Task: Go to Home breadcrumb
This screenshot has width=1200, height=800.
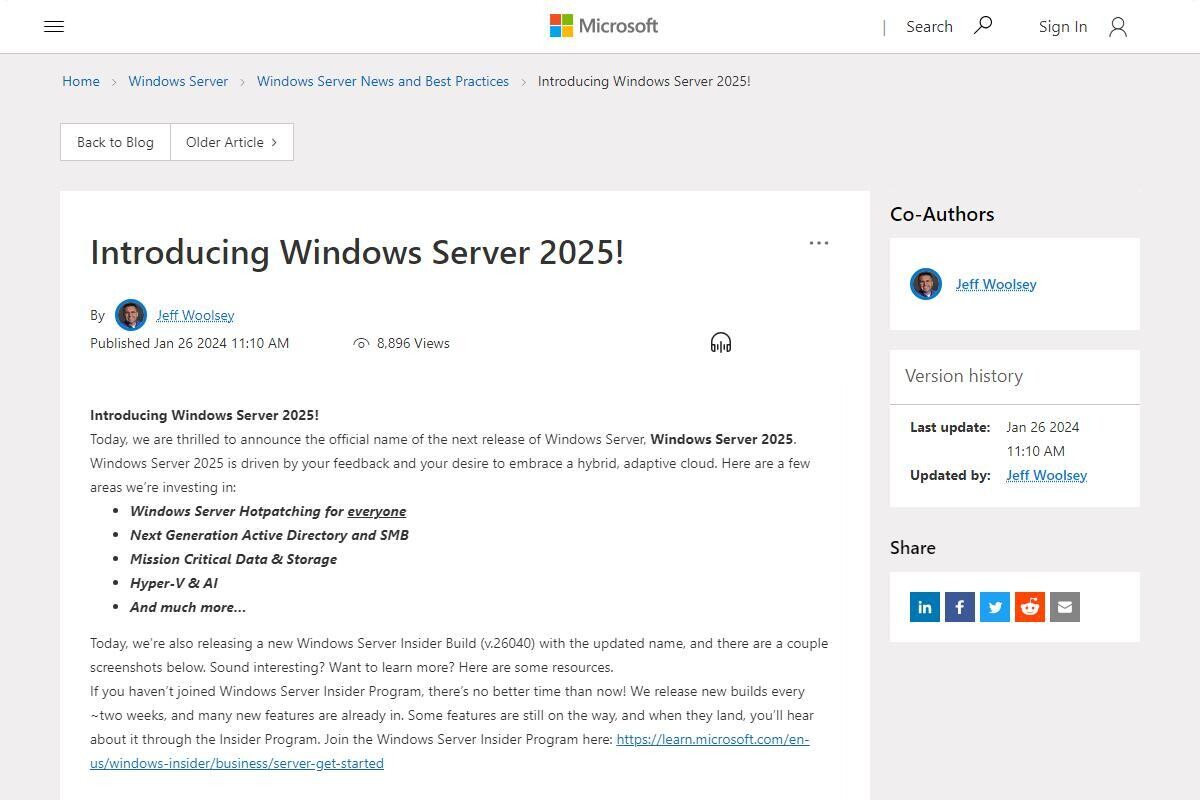Action: click(81, 81)
